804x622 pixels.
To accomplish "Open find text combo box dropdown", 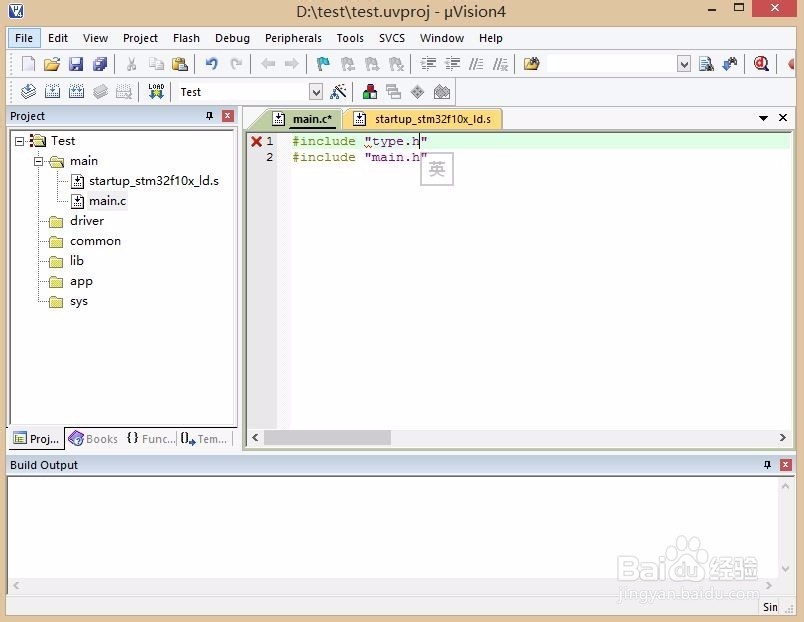I will coord(684,64).
